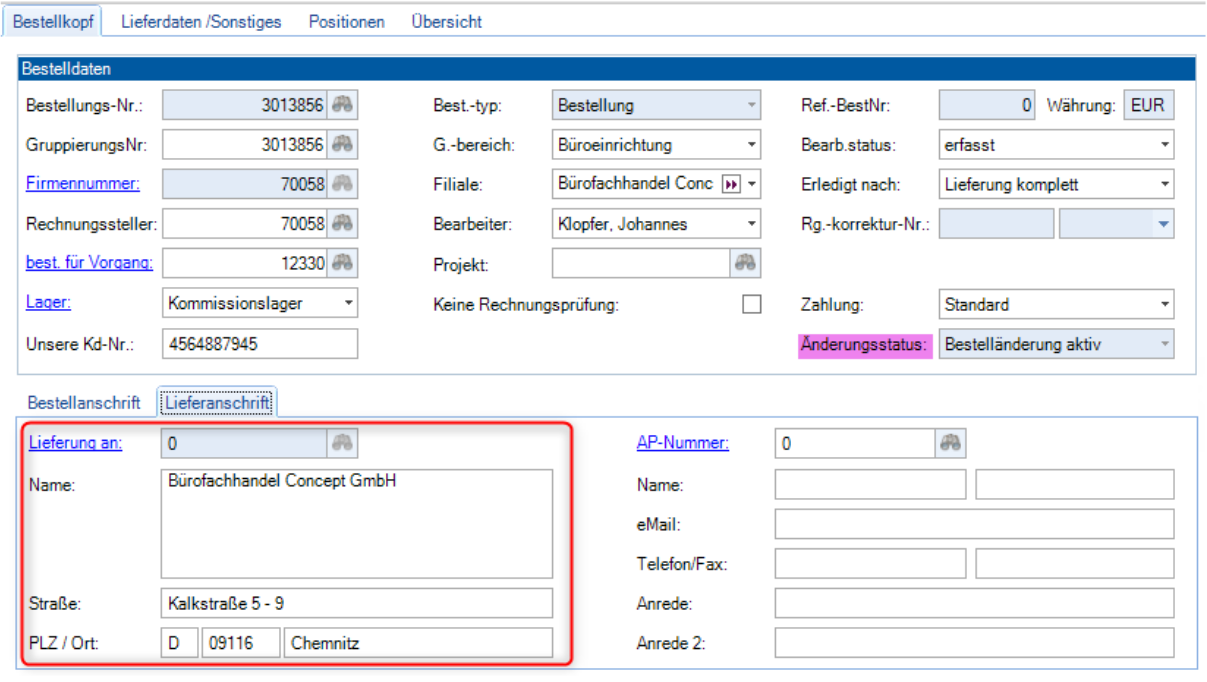Click binoculars search icon next to Bestellungs-Nr.
Screen dimensions: 1207x682
343,105
